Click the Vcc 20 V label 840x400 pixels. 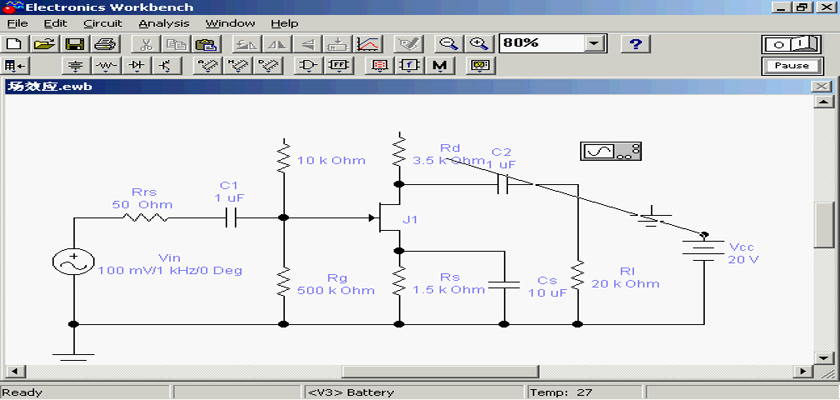point(742,253)
